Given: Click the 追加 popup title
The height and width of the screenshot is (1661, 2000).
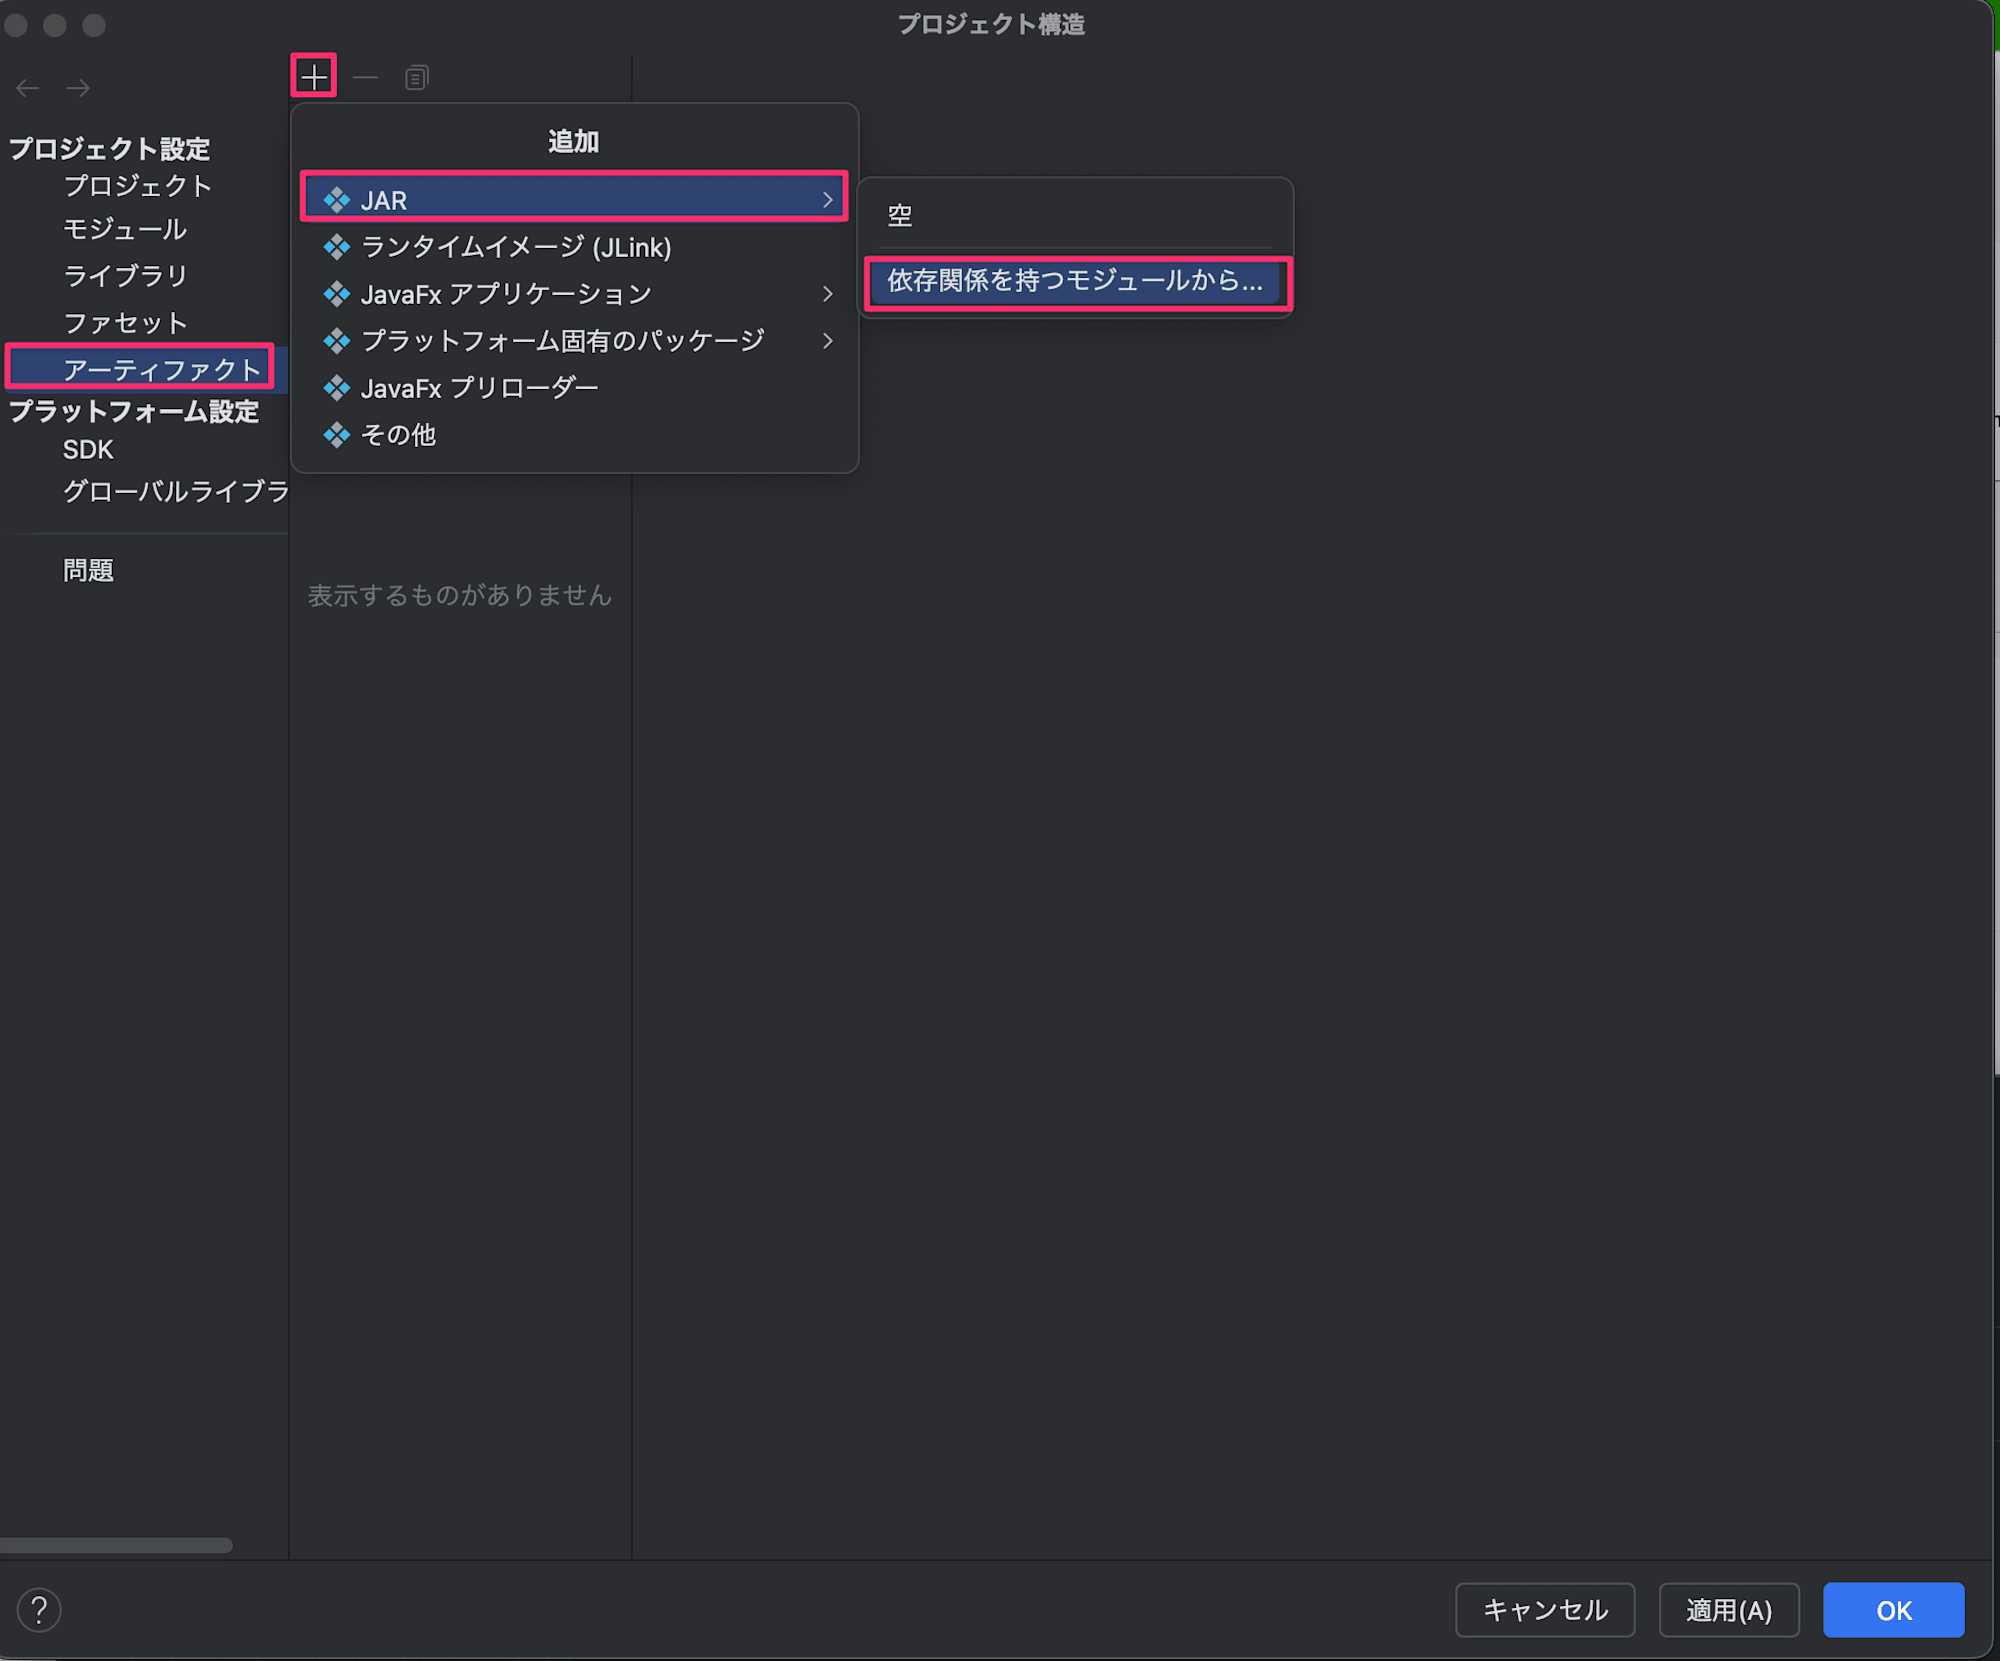Looking at the screenshot, I should coord(574,142).
